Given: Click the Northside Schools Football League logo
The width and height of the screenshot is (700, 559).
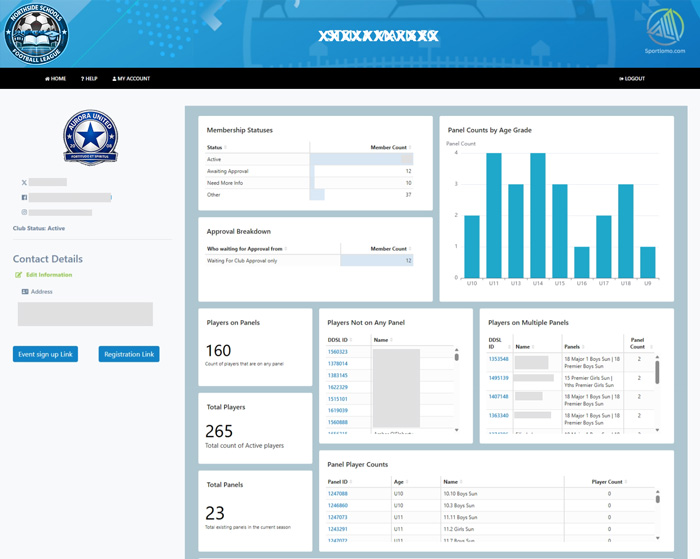Looking at the screenshot, I should point(37,34).
